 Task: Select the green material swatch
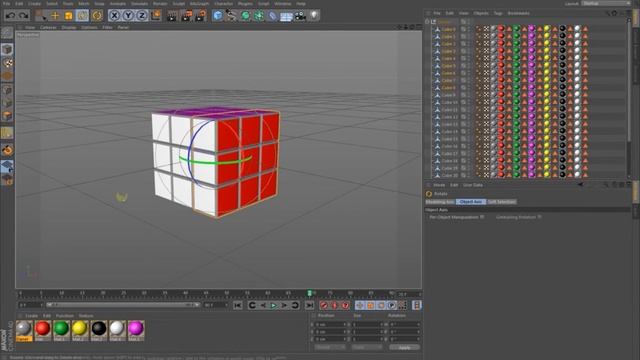click(61, 330)
